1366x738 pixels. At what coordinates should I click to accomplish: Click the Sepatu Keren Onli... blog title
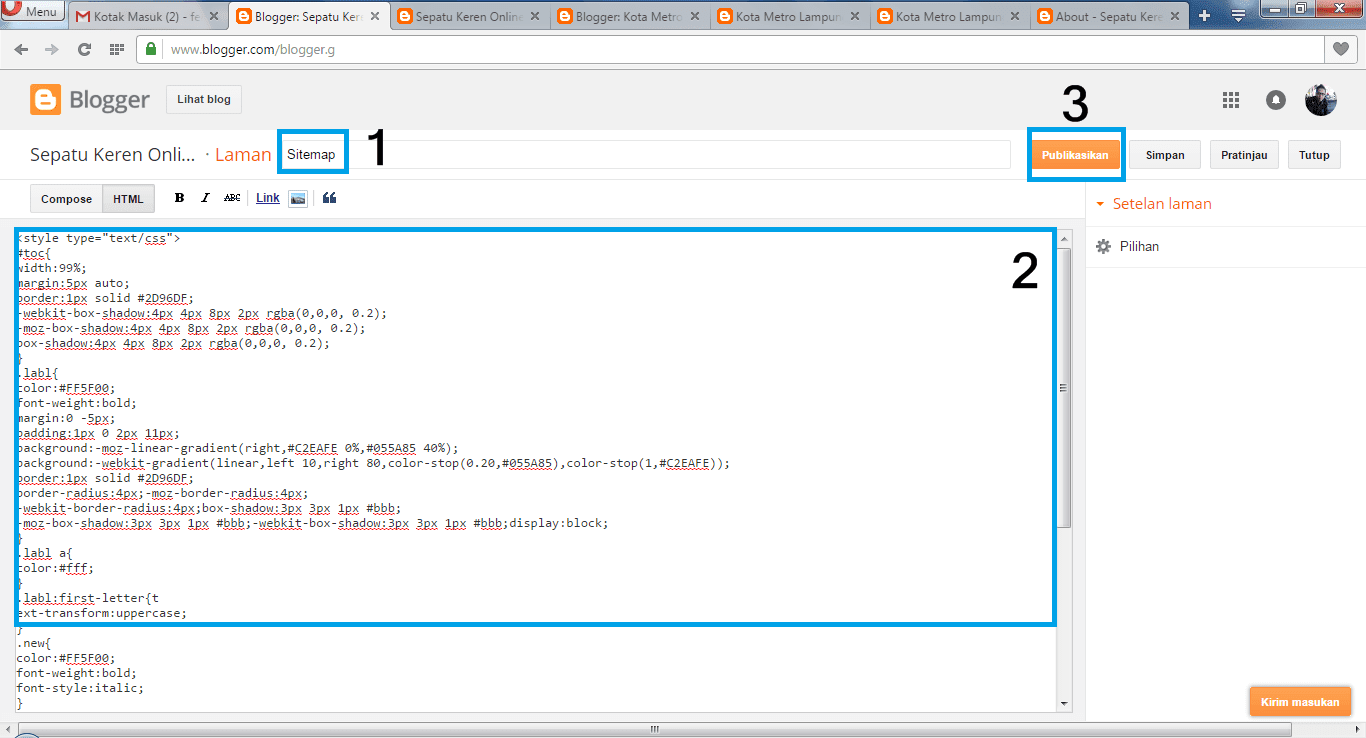pos(113,155)
